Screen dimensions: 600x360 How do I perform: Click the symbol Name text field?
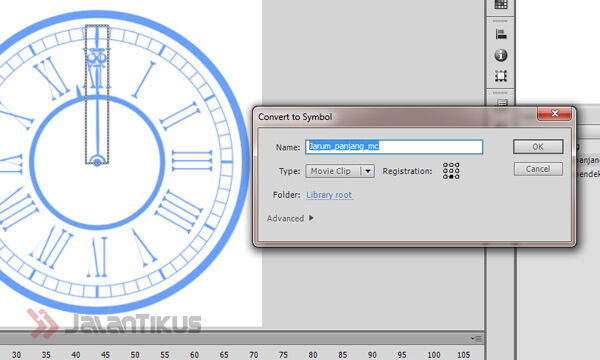tap(394, 147)
